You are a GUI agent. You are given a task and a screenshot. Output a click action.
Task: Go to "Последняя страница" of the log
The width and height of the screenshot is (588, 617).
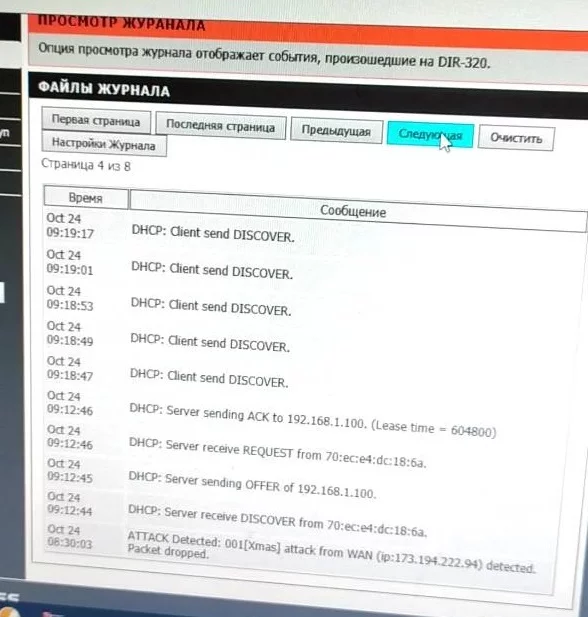[x=220, y=125]
